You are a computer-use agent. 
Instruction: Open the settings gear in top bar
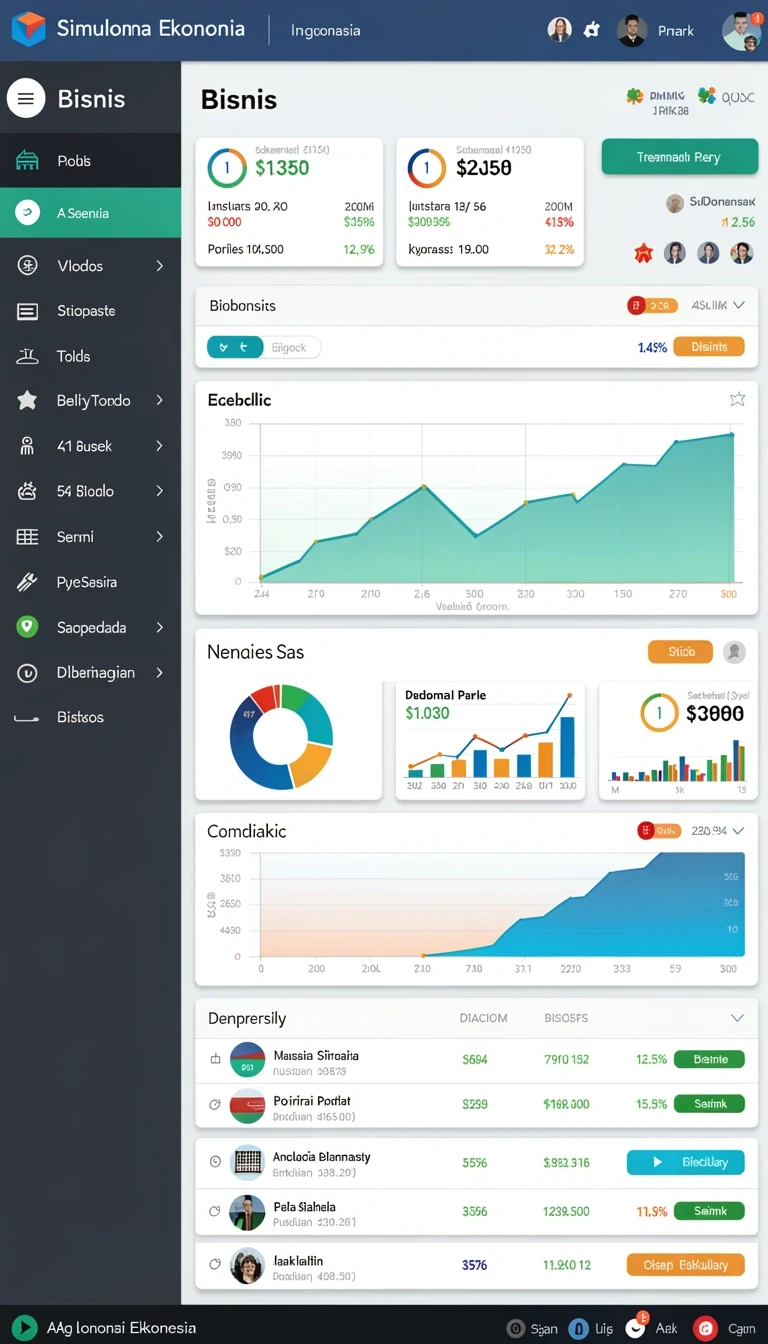click(592, 30)
